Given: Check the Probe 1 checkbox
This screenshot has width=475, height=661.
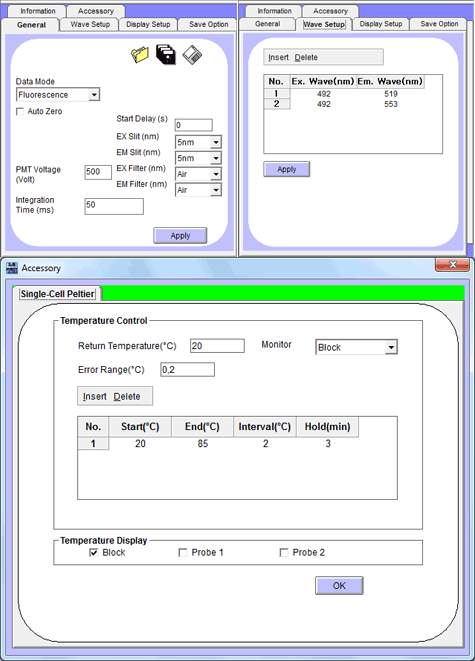Looking at the screenshot, I should [x=183, y=552].
